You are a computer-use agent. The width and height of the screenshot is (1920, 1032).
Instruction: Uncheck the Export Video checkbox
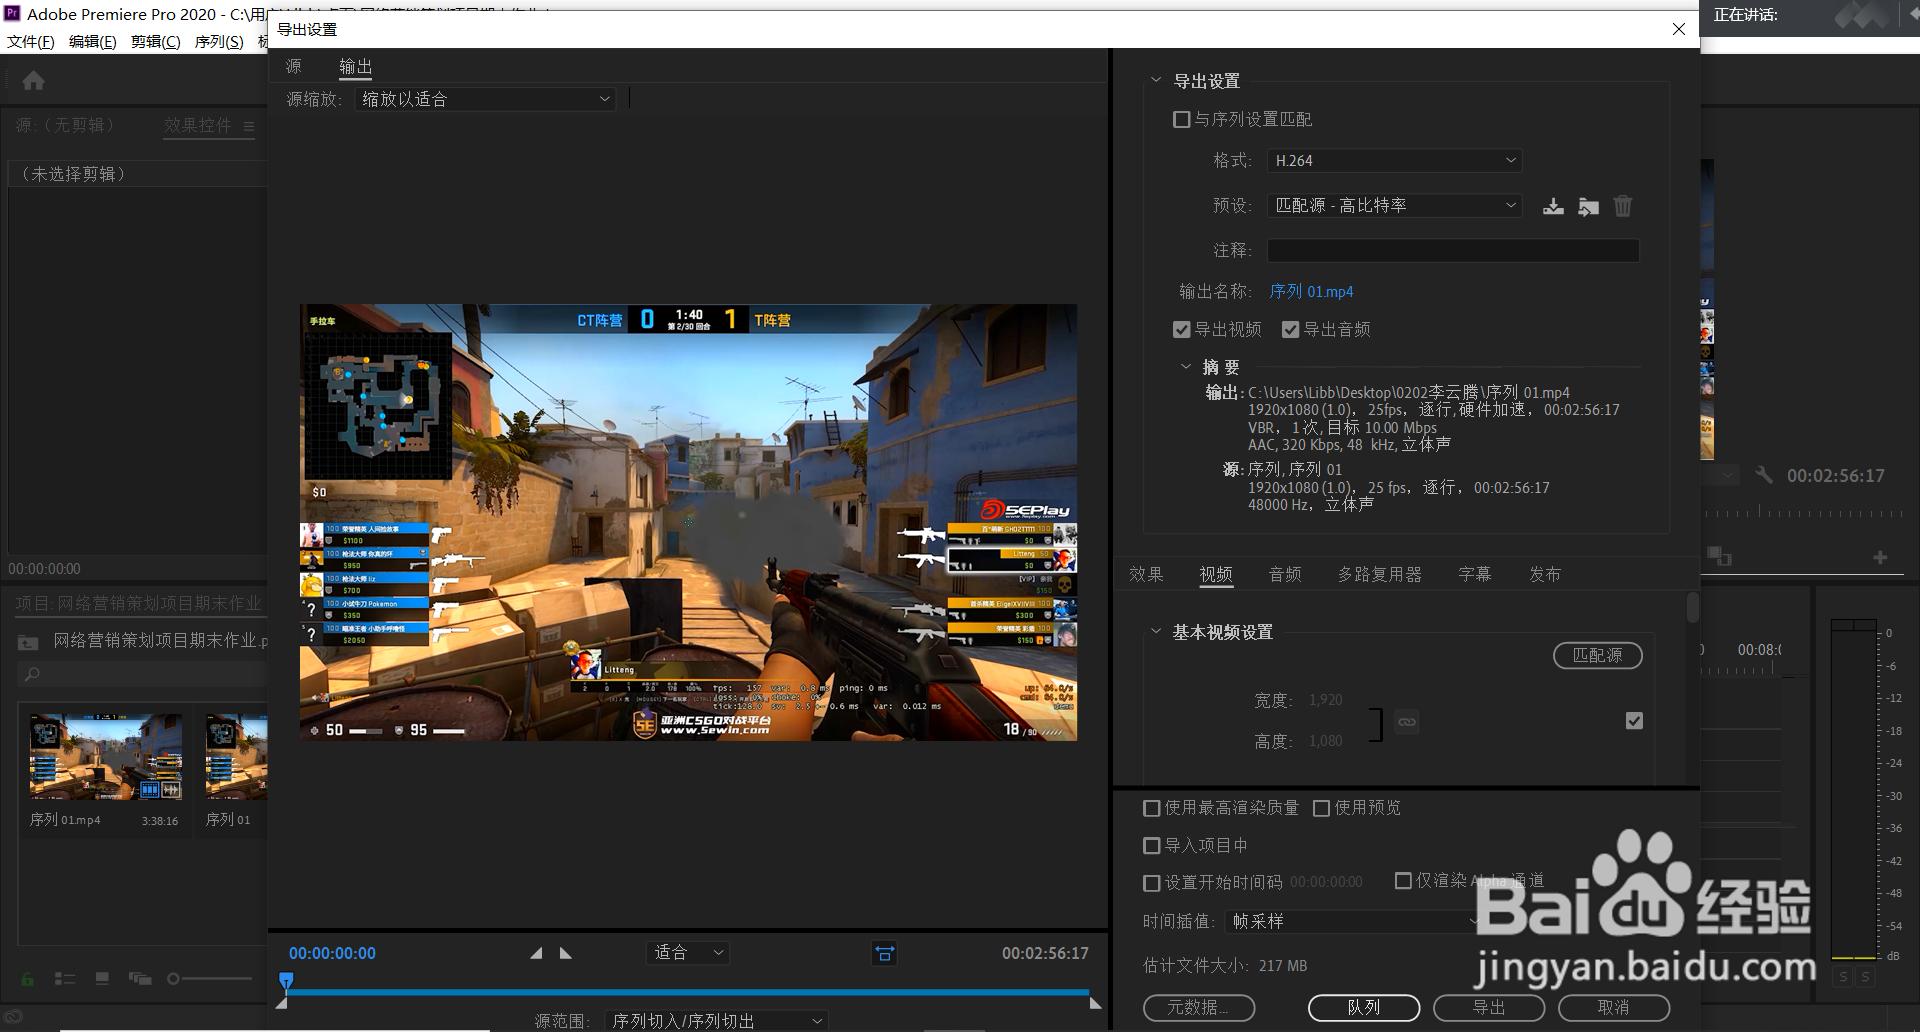tap(1181, 330)
